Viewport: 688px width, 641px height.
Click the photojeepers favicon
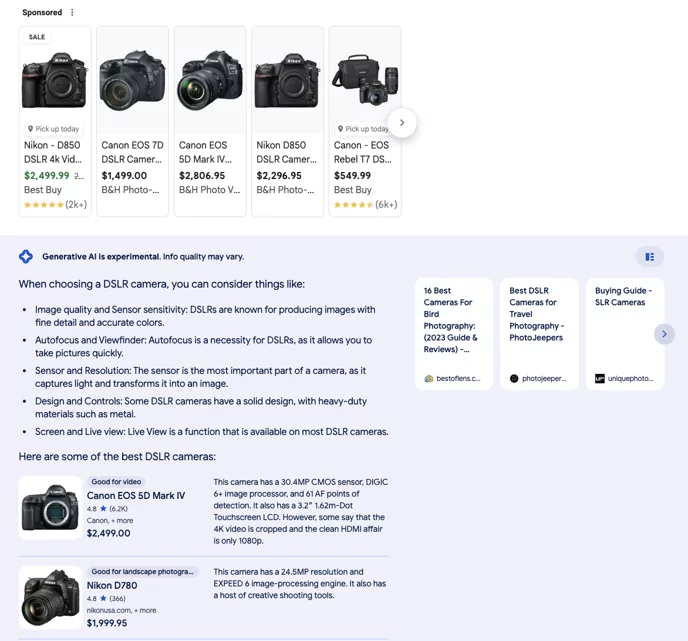pyautogui.click(x=514, y=379)
